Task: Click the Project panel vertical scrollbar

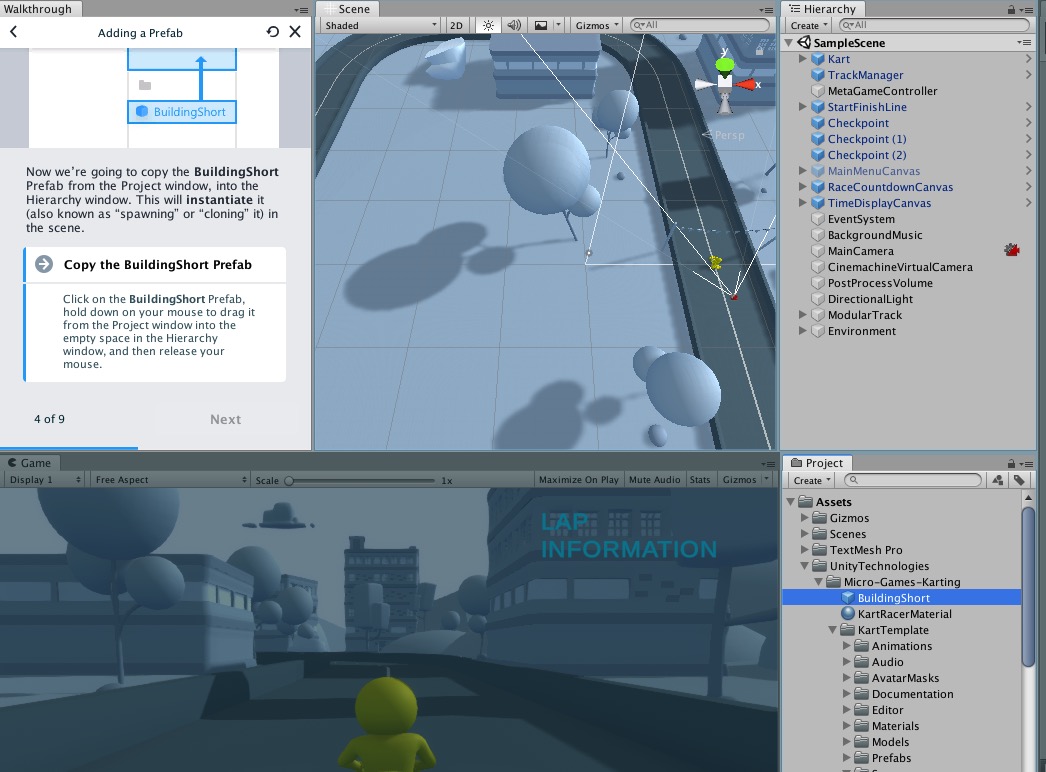Action: click(x=1028, y=587)
